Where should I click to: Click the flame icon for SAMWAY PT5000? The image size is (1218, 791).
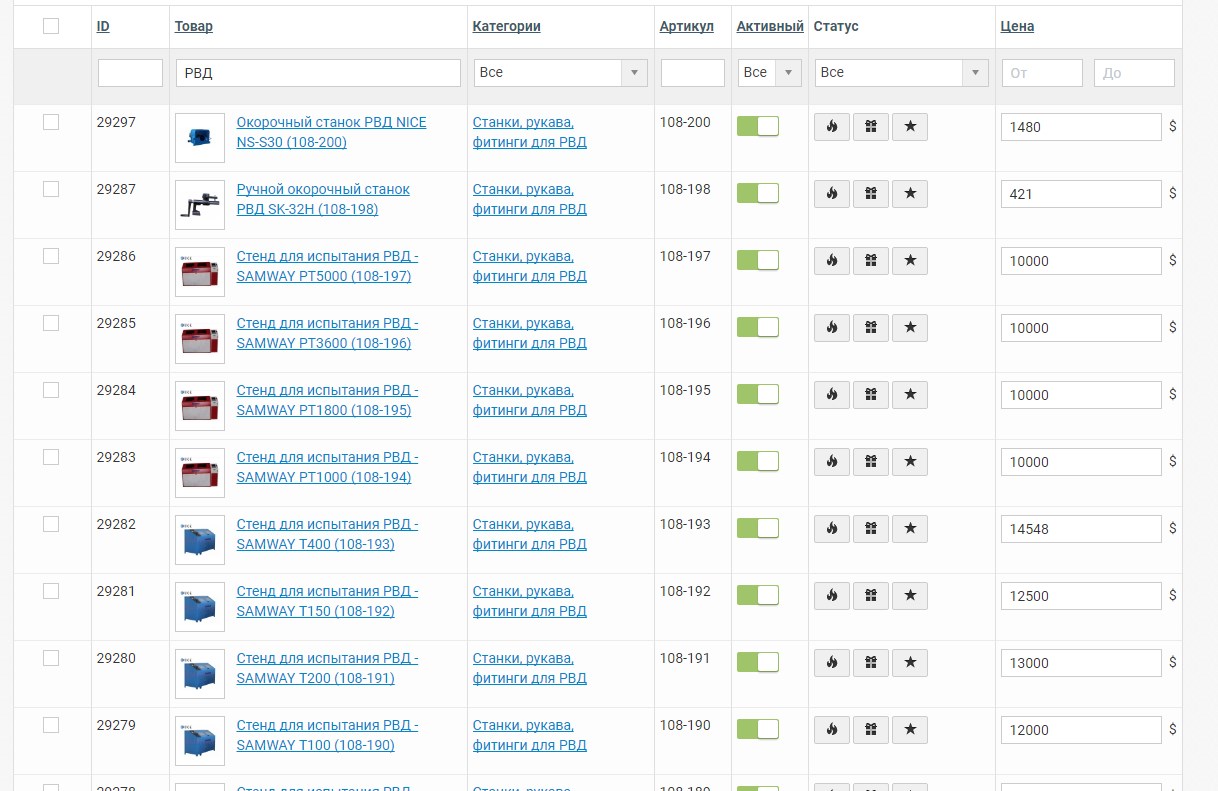coord(832,261)
